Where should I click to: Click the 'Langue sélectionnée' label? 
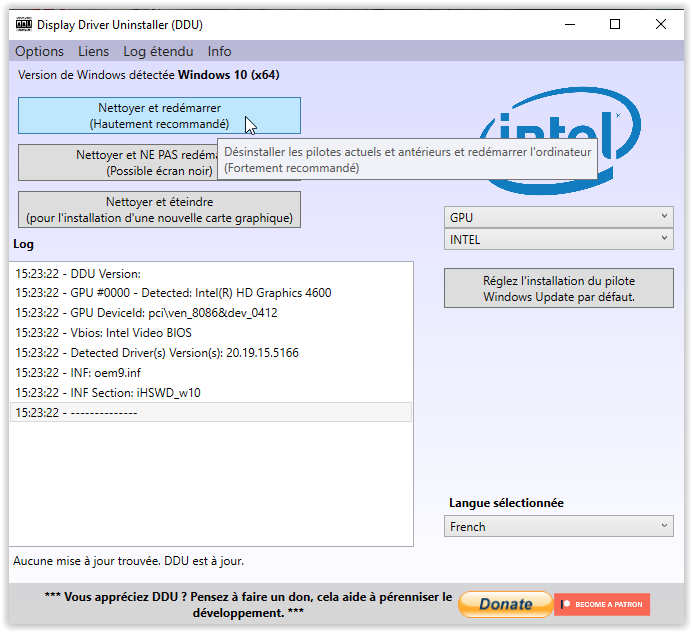[506, 503]
